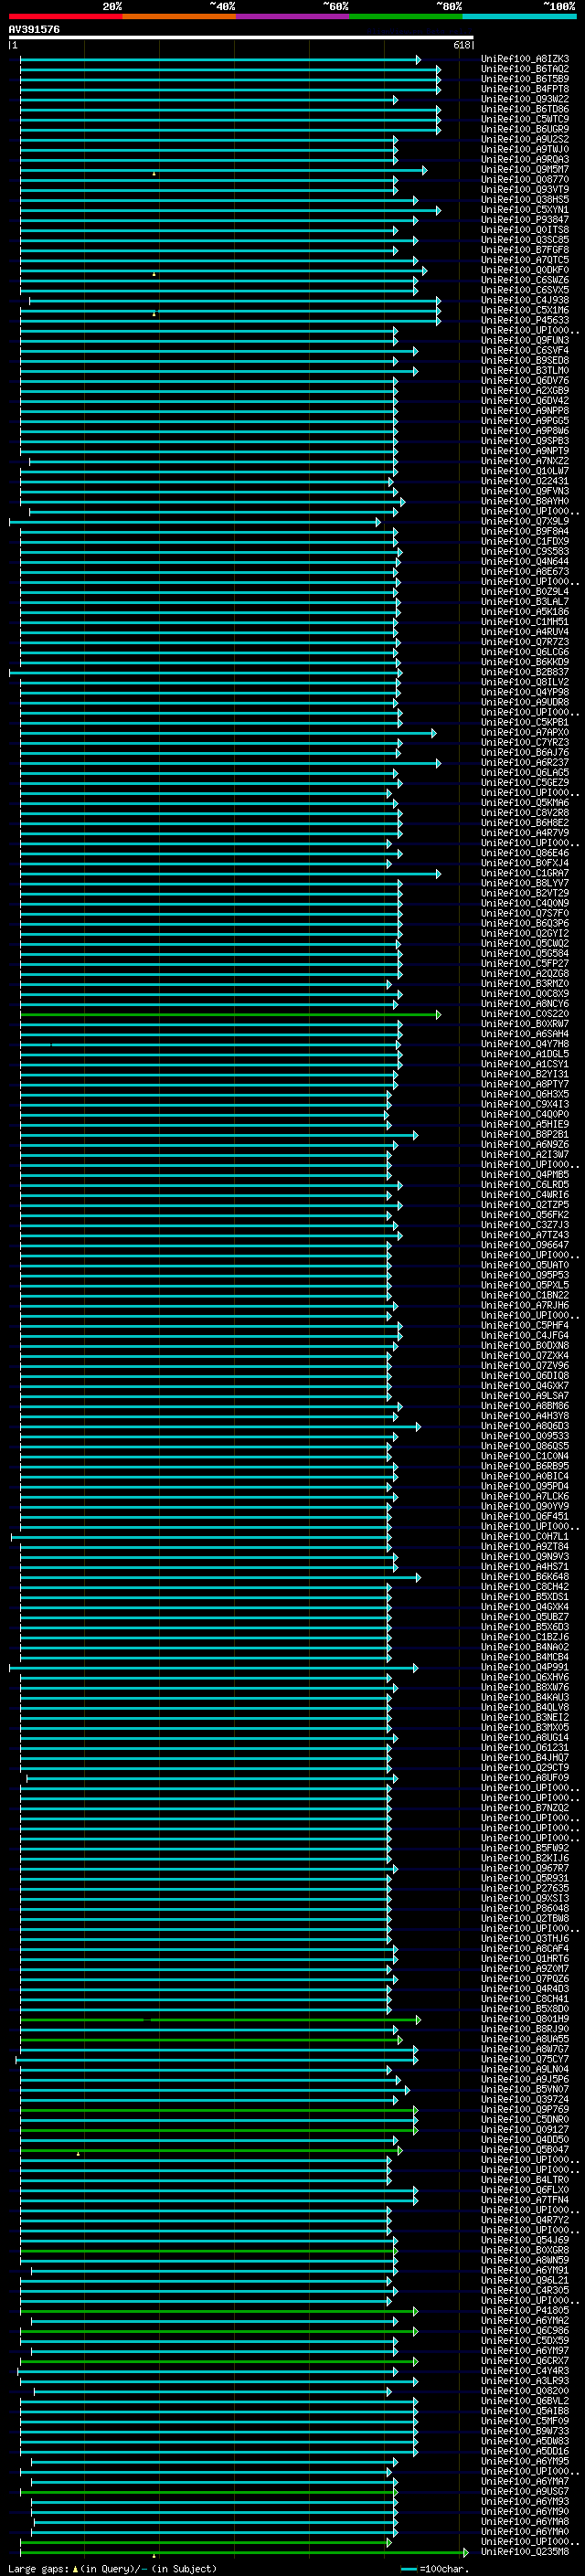
Task: Select hit UniRef100_Q6C986
Action: pyautogui.click(x=524, y=2330)
